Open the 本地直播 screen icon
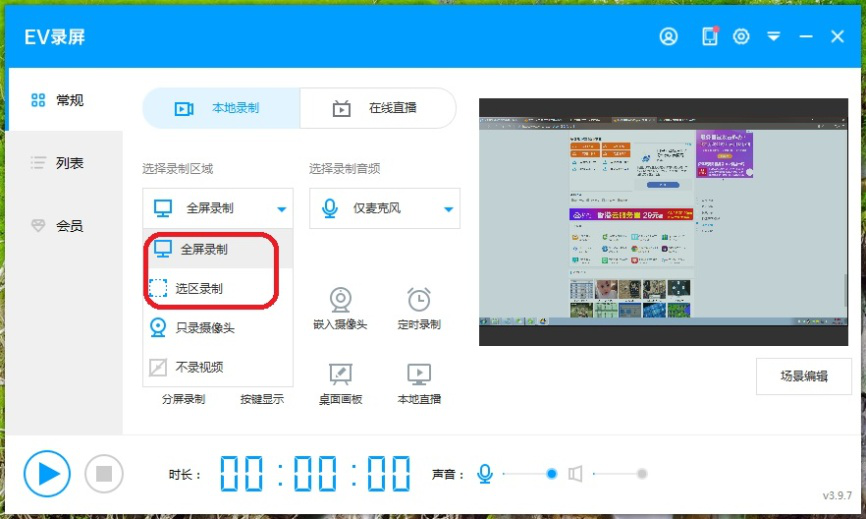Image resolution: width=866 pixels, height=519 pixels. (x=419, y=374)
